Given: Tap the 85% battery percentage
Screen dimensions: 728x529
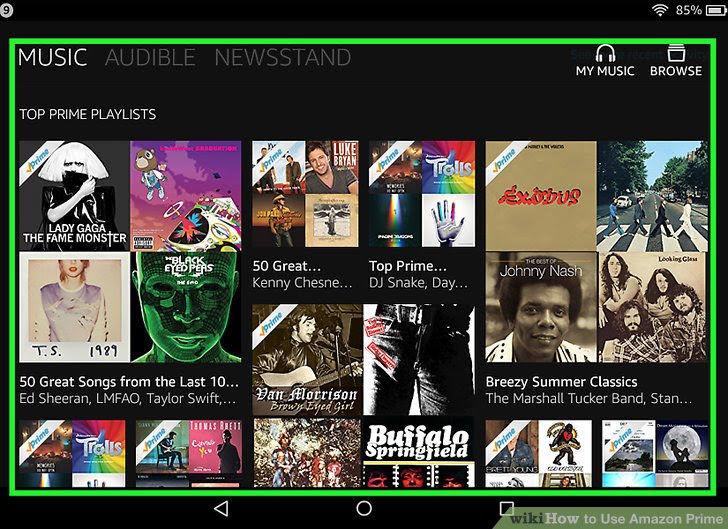Looking at the screenshot, I should 689,10.
